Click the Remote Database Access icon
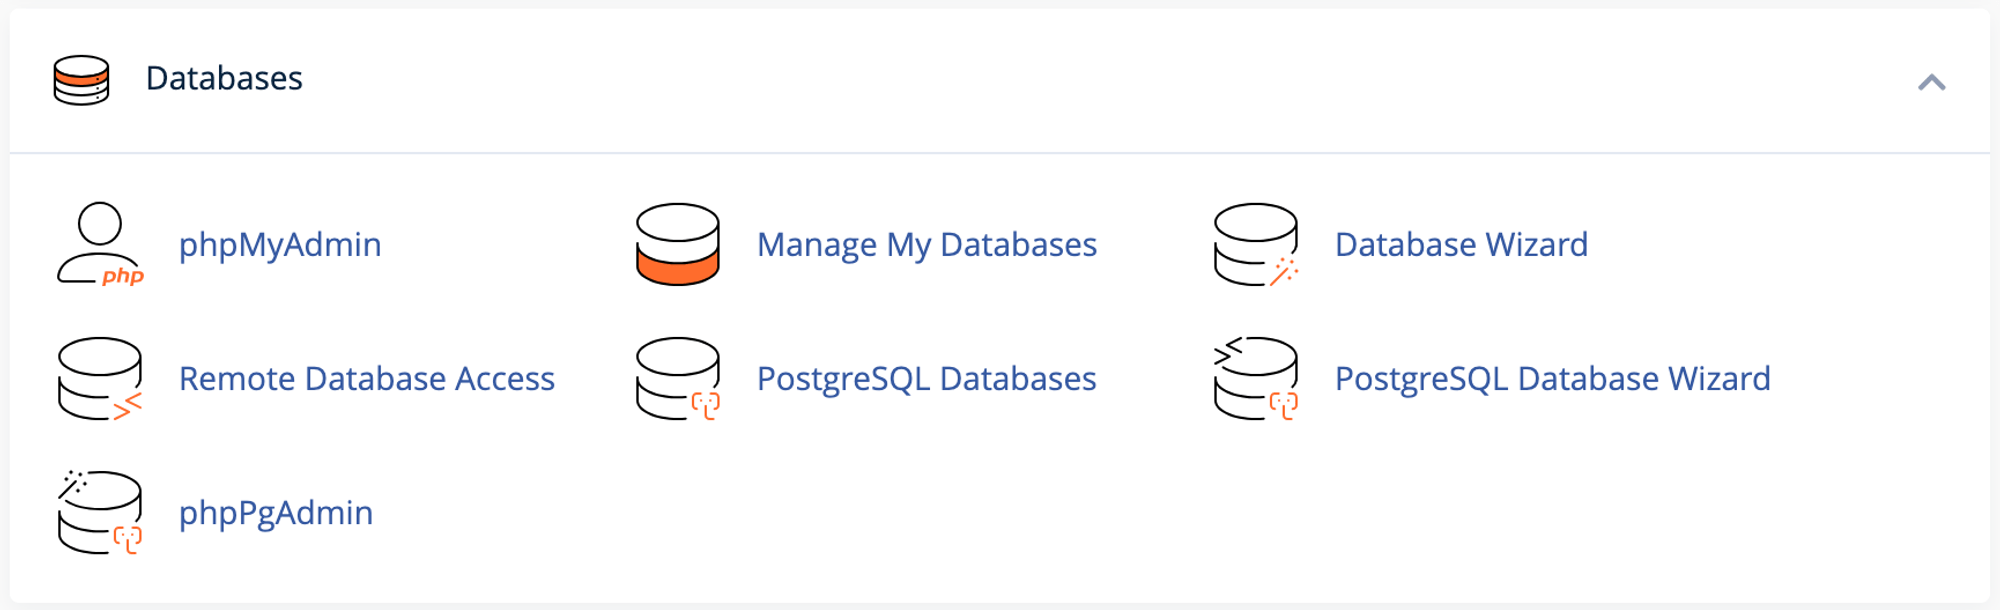This screenshot has height=610, width=2000. coord(100,378)
